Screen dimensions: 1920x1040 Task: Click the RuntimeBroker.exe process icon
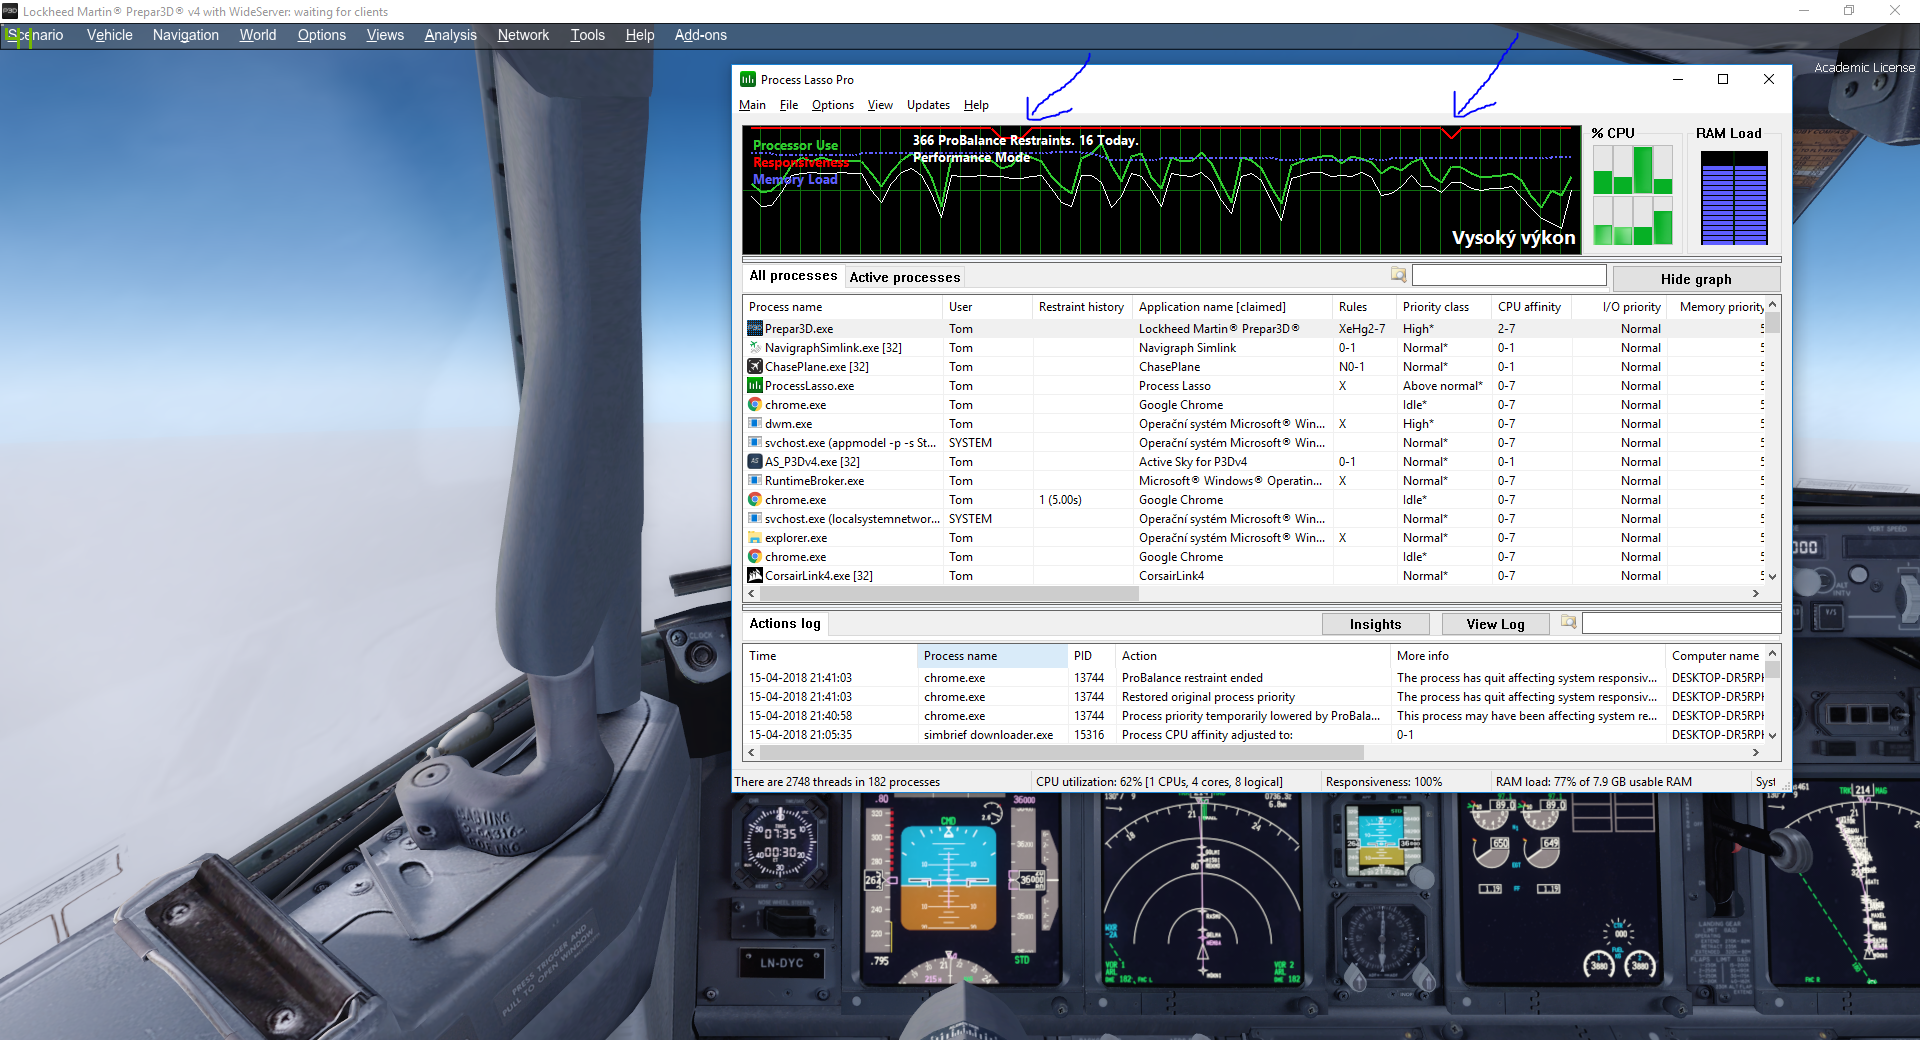point(755,480)
